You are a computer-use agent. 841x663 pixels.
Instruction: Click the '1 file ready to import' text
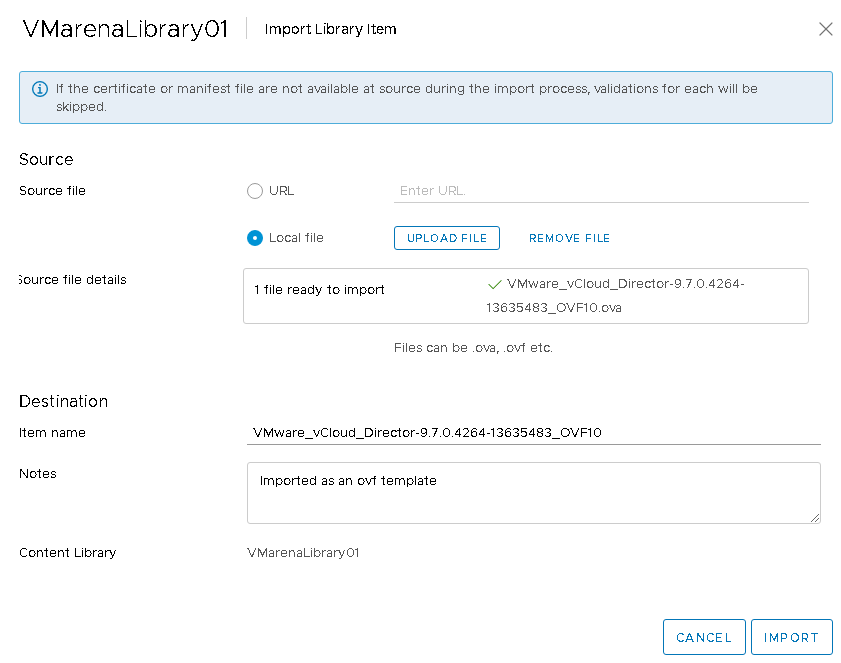click(319, 290)
